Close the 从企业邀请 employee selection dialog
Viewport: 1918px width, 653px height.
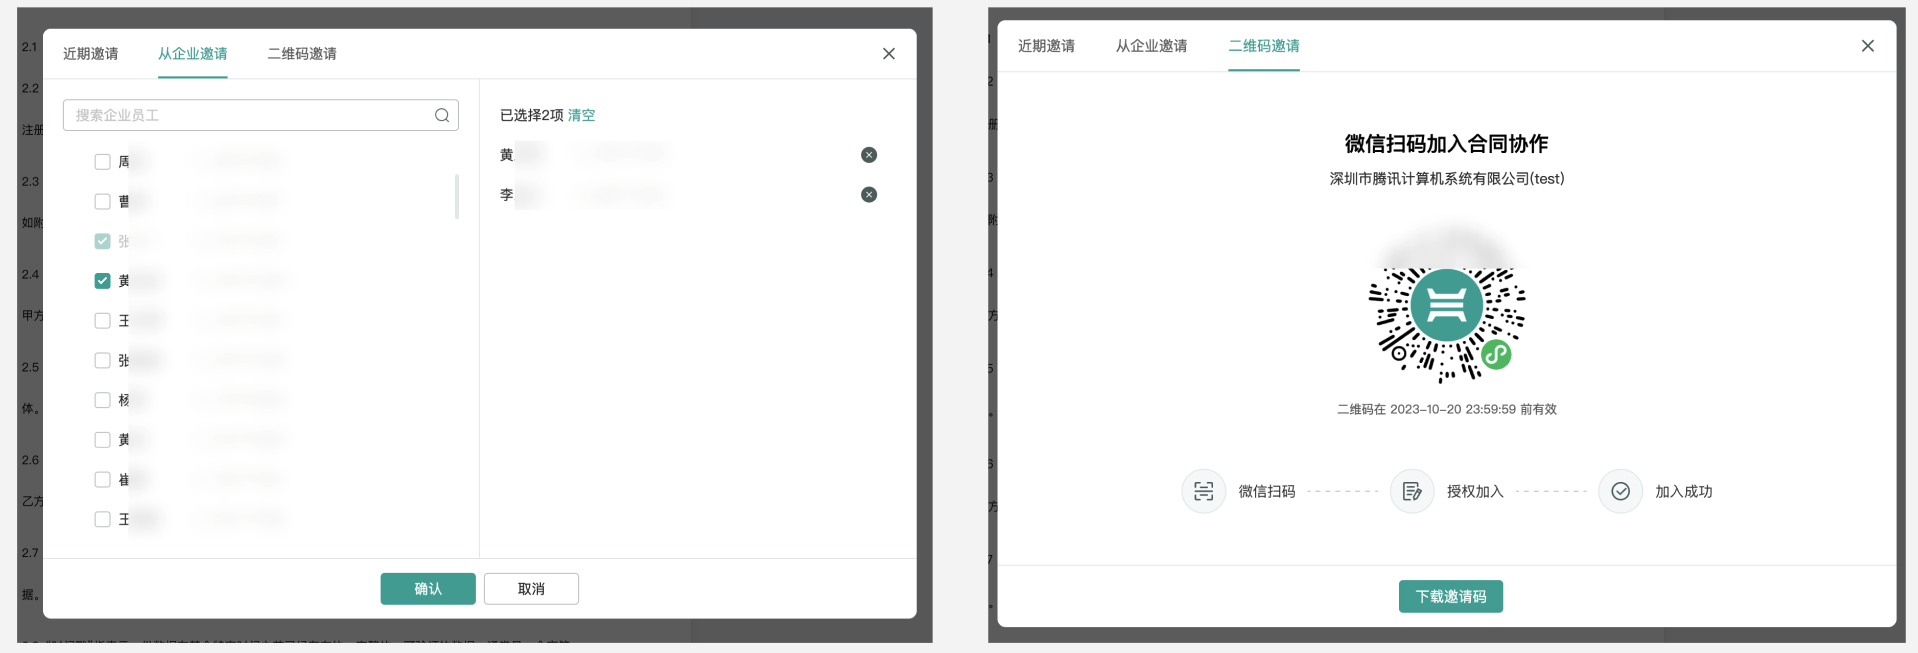tap(889, 54)
